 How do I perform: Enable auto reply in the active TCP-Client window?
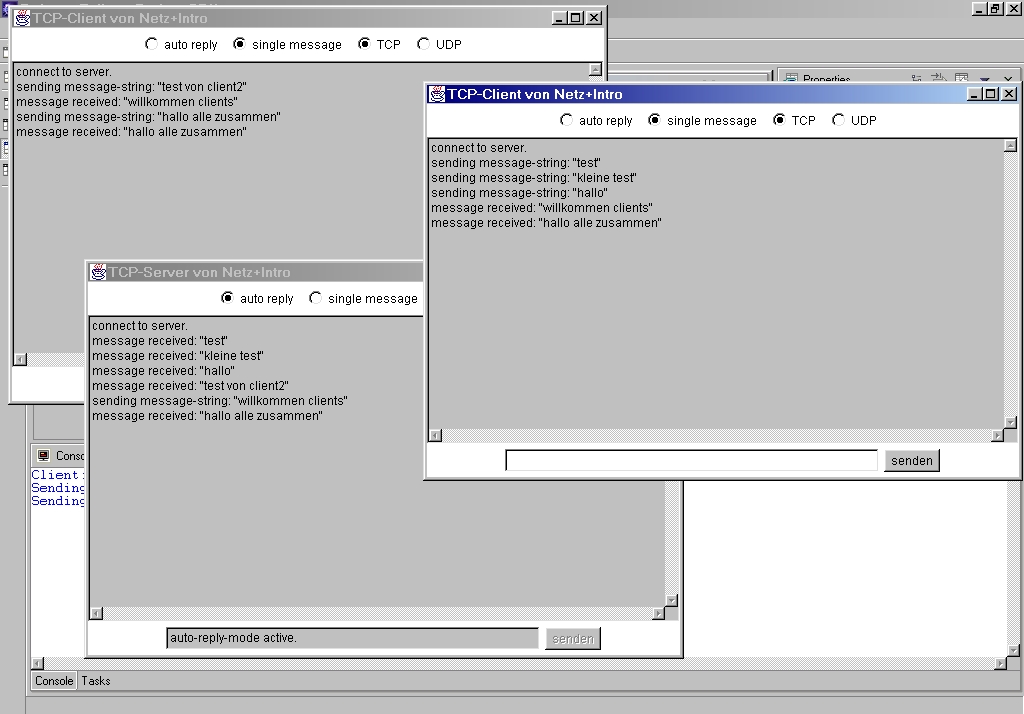[567, 120]
